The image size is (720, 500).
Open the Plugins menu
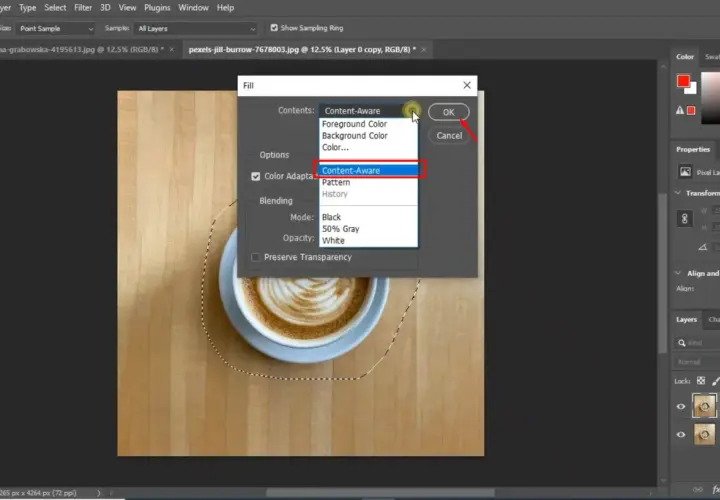[157, 8]
